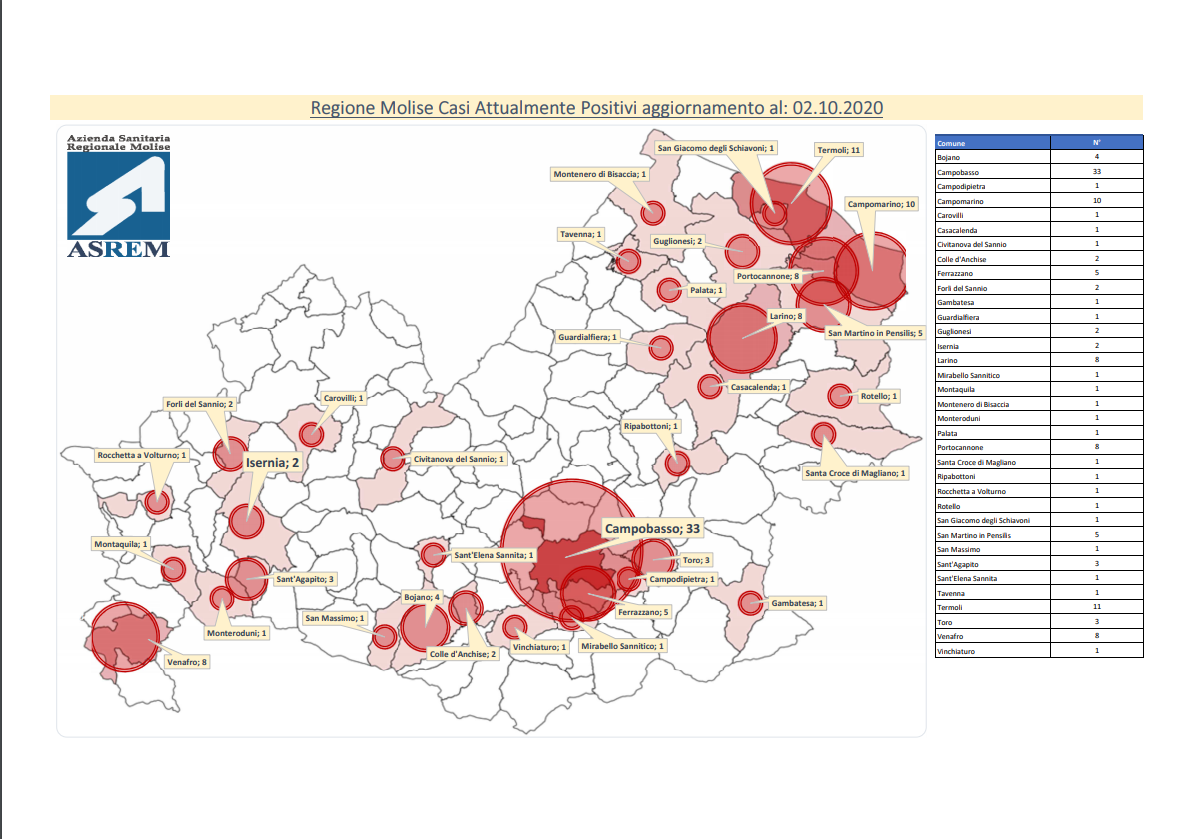Viewport: 1193px width, 839px height.
Task: Click the red circle marker at Carovilli
Action: 311,435
